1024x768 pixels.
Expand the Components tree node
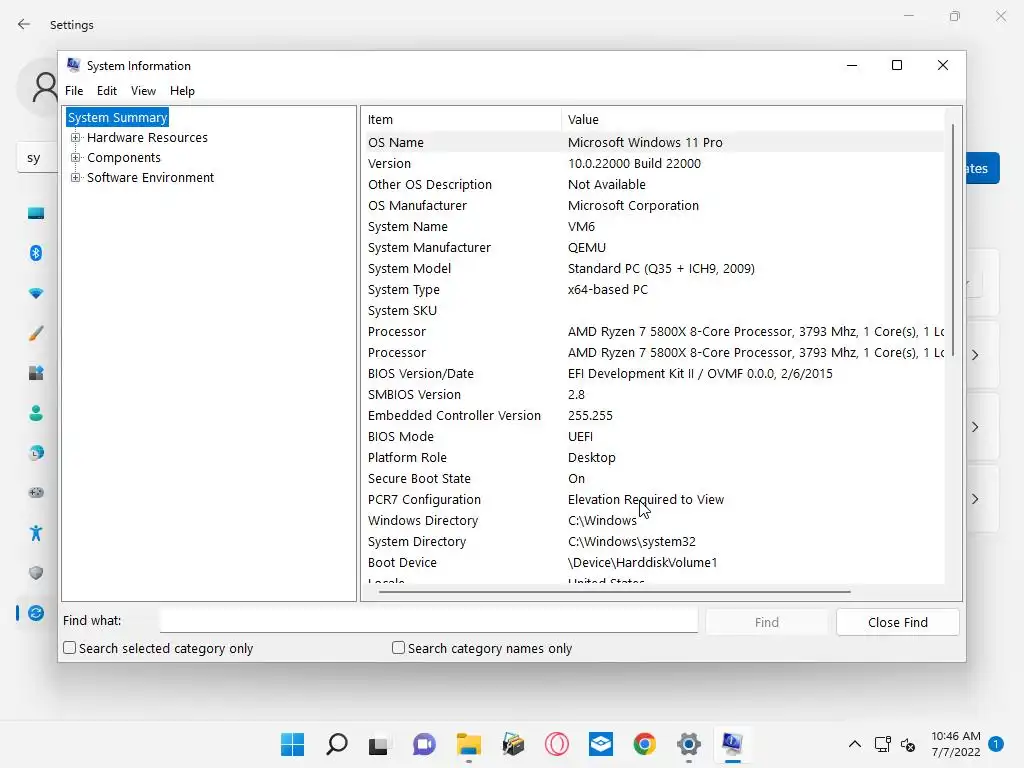76,157
